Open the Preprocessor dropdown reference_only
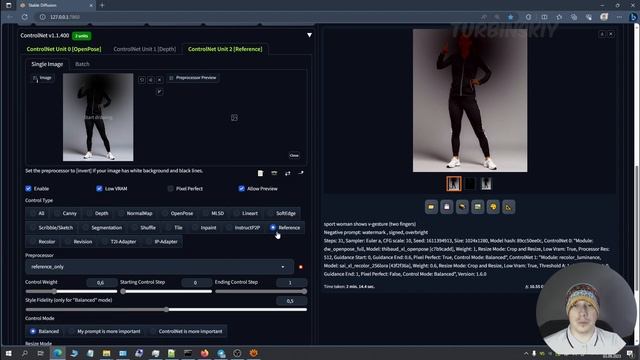Image resolution: width=640 pixels, height=360 pixels. (159, 267)
